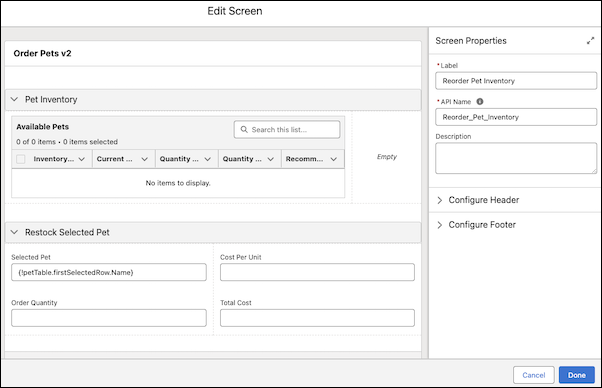Open the first Quantity column dropdown arrow
Screen dimensions: 602x388
[x=207, y=159]
